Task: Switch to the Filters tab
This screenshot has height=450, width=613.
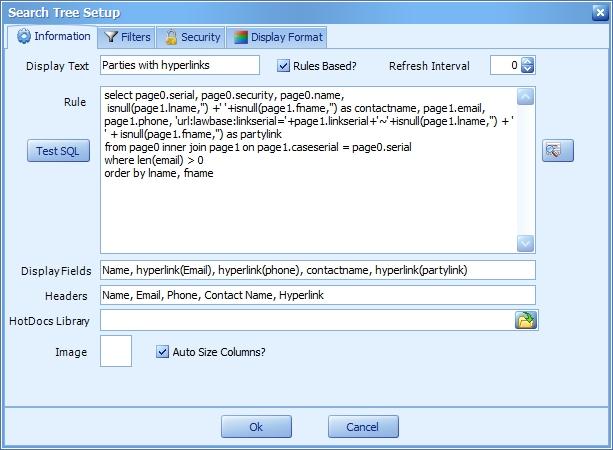Action: click(127, 38)
